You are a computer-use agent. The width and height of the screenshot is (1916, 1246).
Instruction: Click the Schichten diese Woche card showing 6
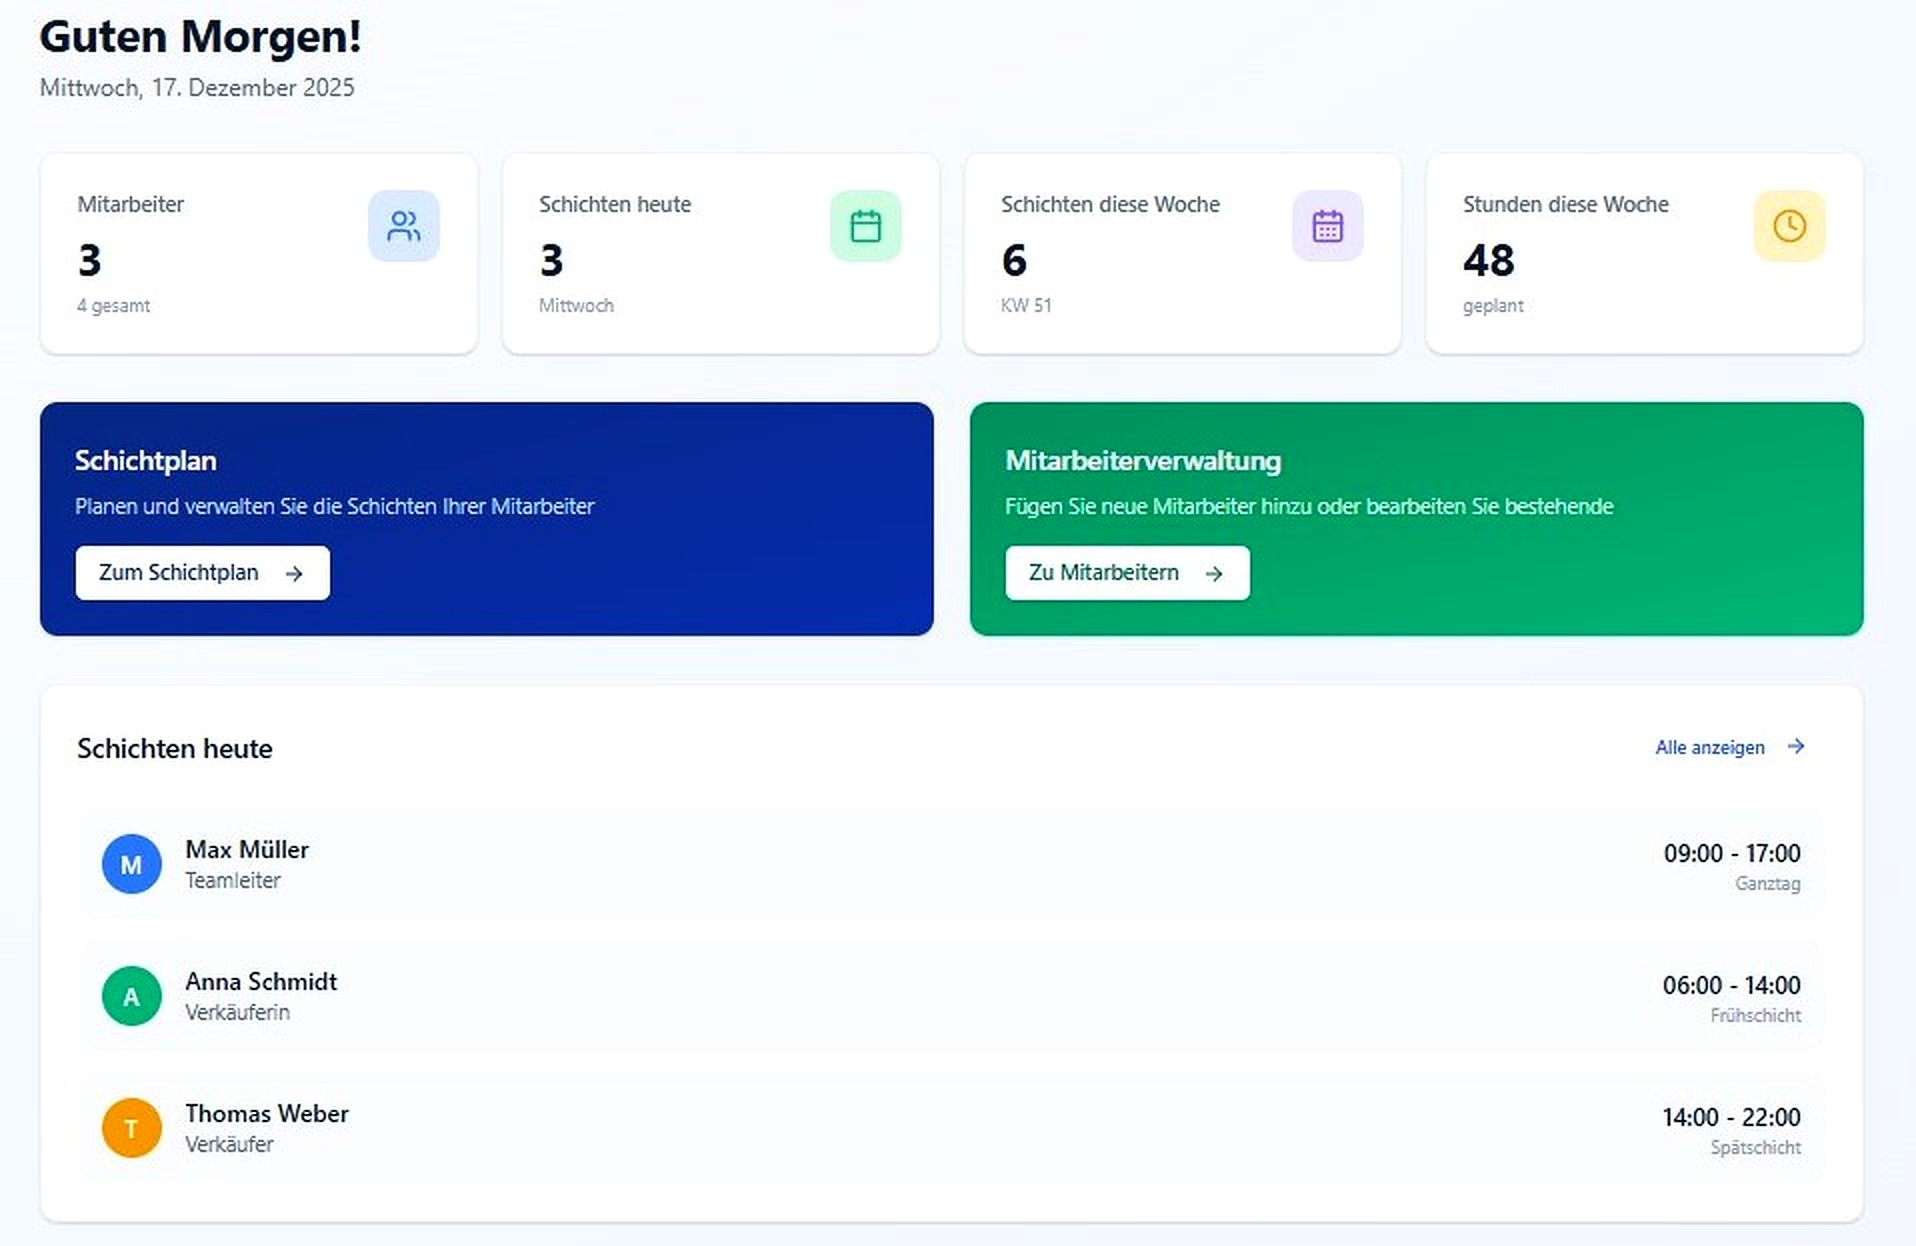click(1182, 254)
